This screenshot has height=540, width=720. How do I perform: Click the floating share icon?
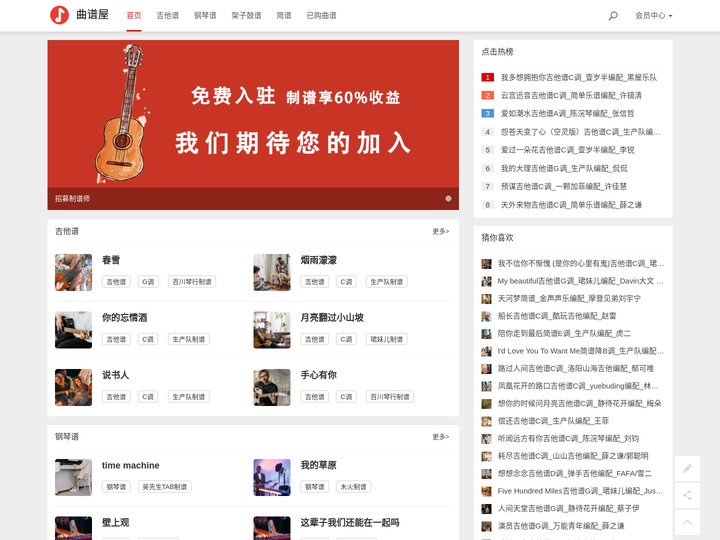tap(687, 495)
